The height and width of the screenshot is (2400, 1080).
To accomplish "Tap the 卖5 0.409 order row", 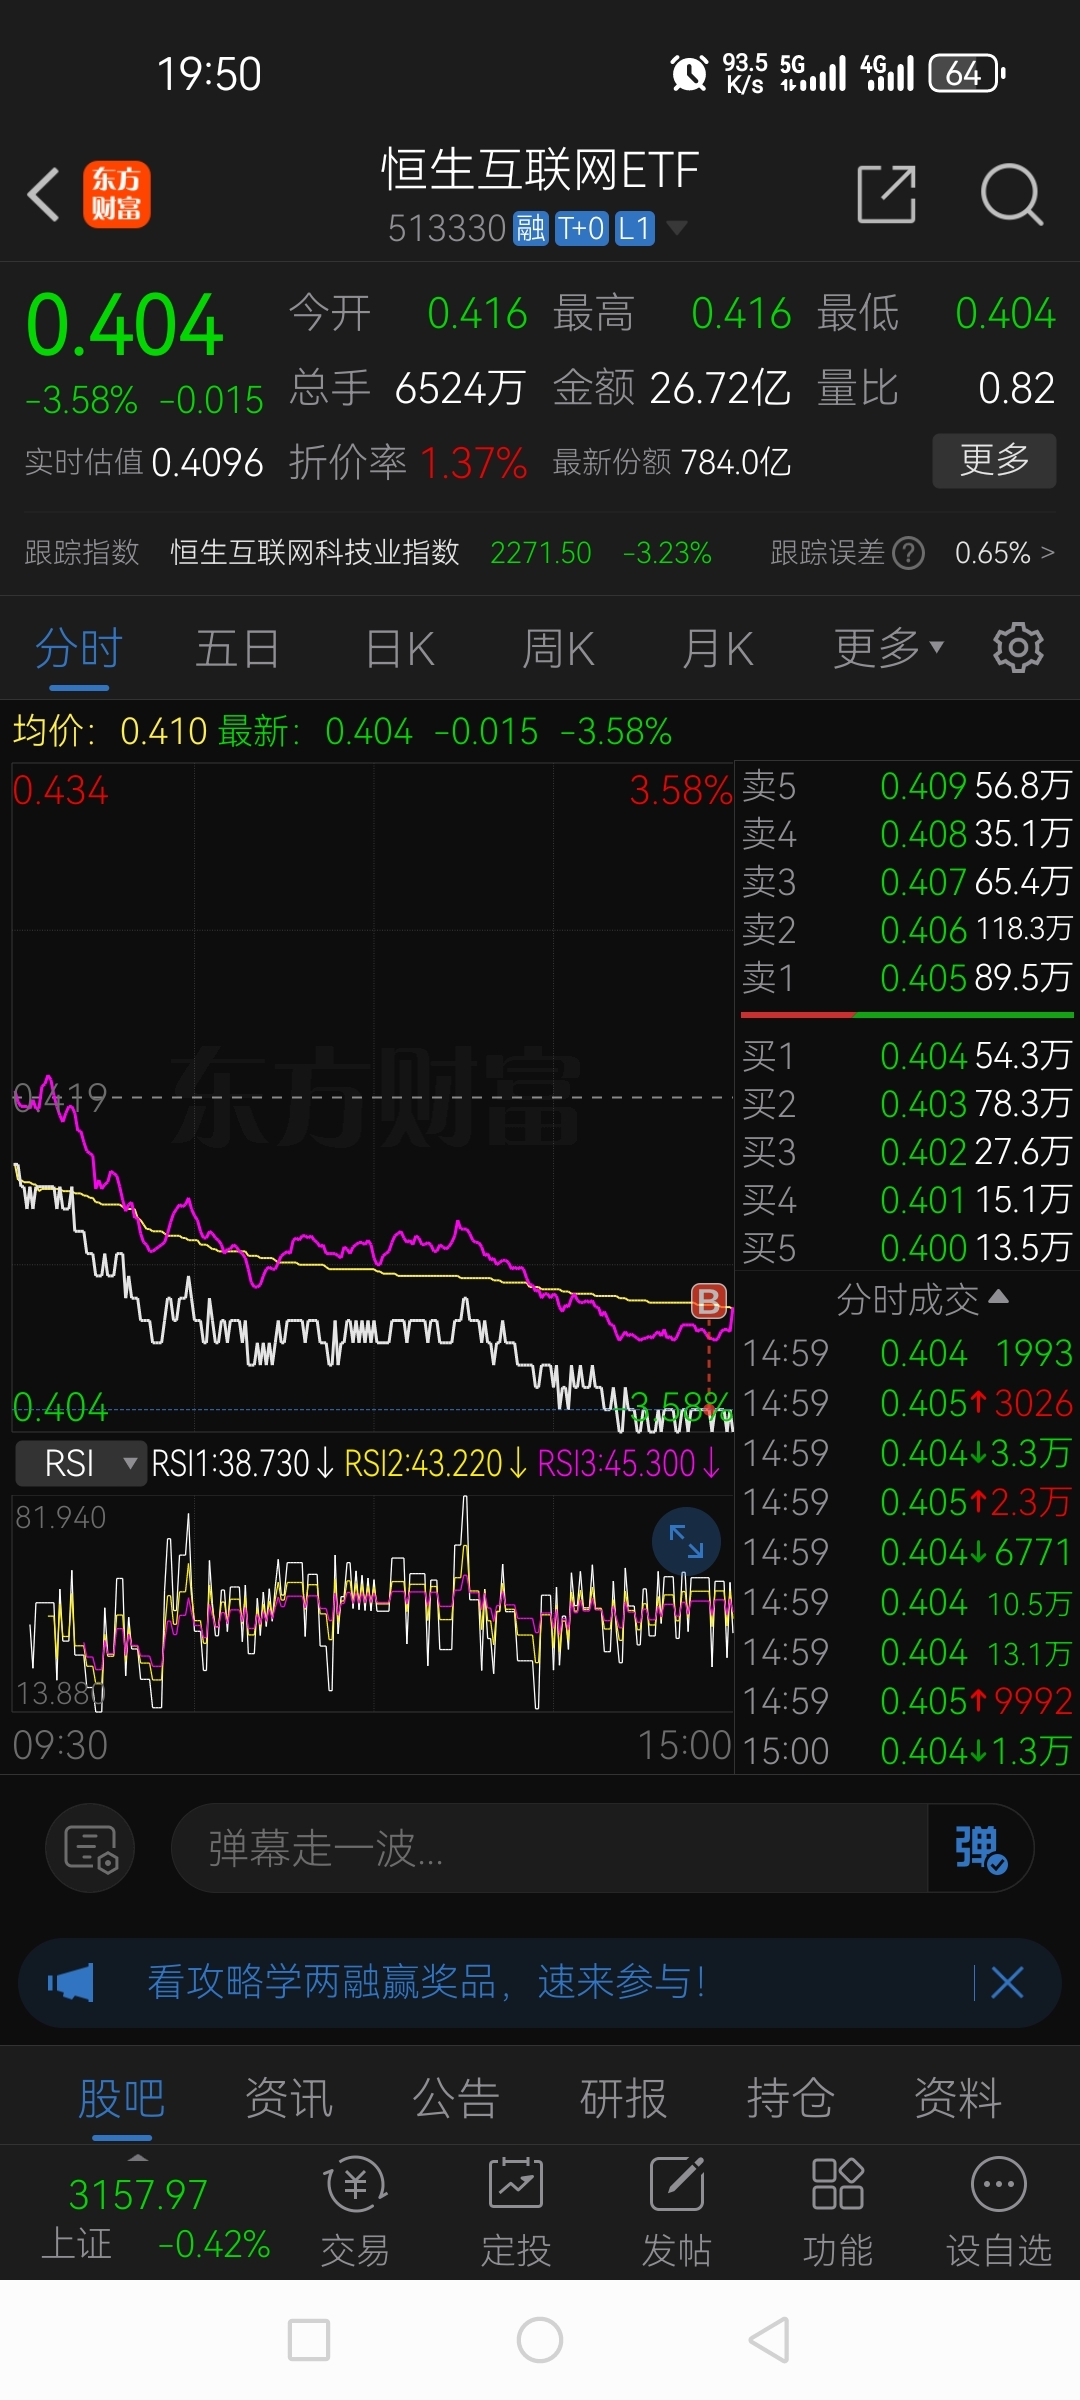I will click(907, 785).
